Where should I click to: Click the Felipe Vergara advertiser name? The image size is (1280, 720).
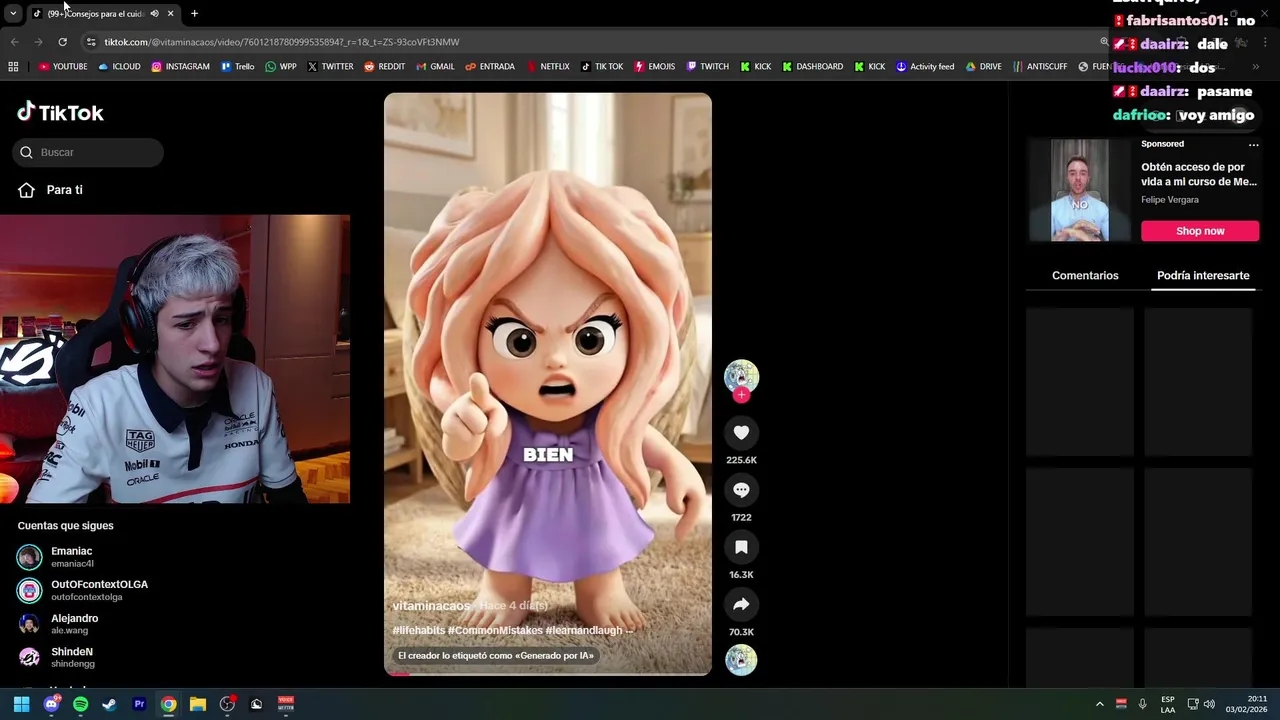click(1170, 200)
